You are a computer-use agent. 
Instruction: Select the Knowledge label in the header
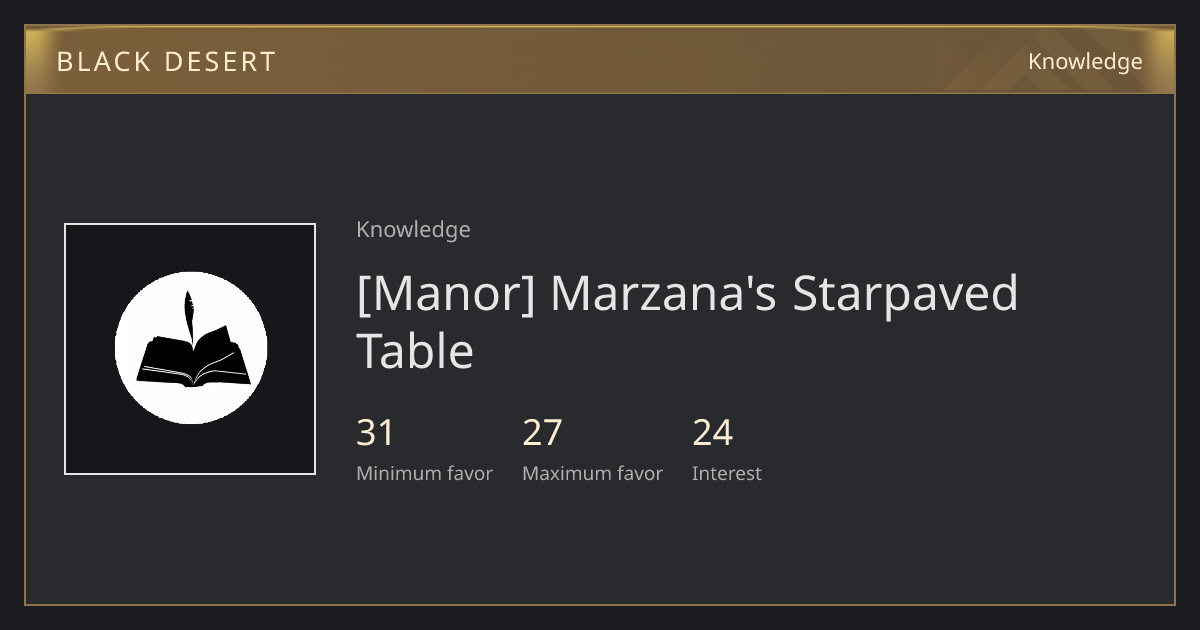coord(1085,61)
